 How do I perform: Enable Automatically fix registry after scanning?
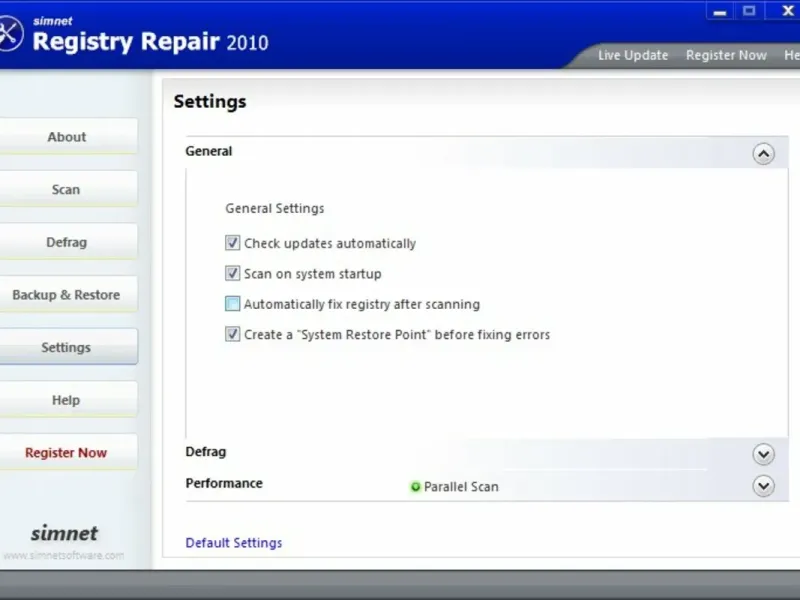pos(233,304)
